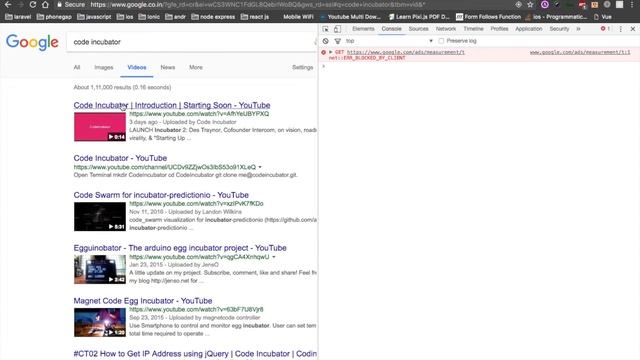Switch to the Application tab in DevTools
This screenshot has height=360, width=640.
[x=529, y=29]
